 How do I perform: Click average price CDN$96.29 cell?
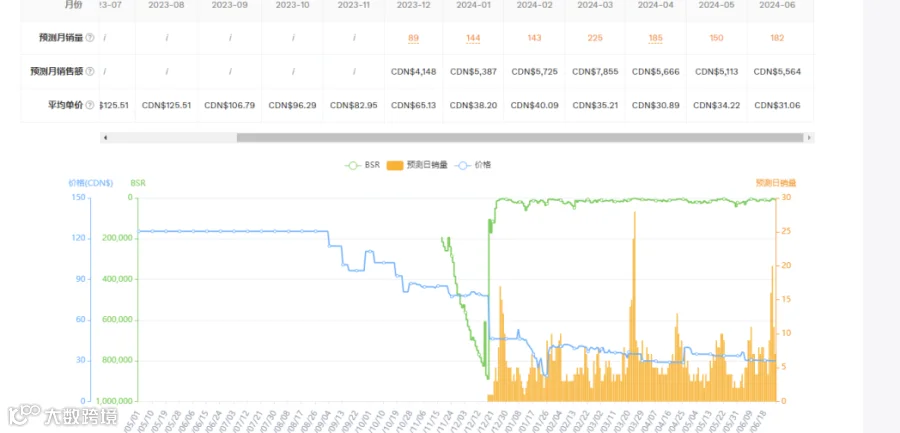pos(293,106)
